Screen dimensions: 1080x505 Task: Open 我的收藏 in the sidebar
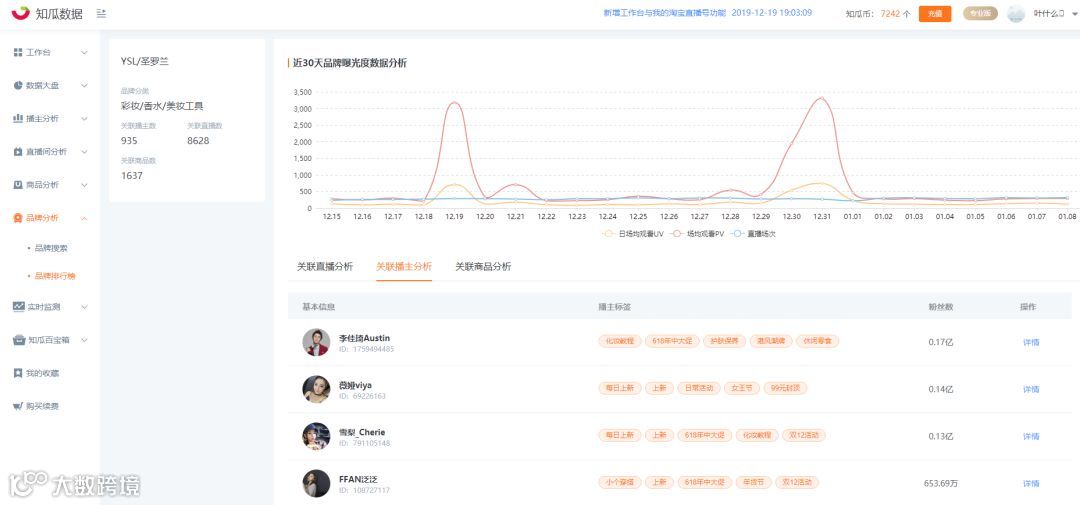point(43,373)
